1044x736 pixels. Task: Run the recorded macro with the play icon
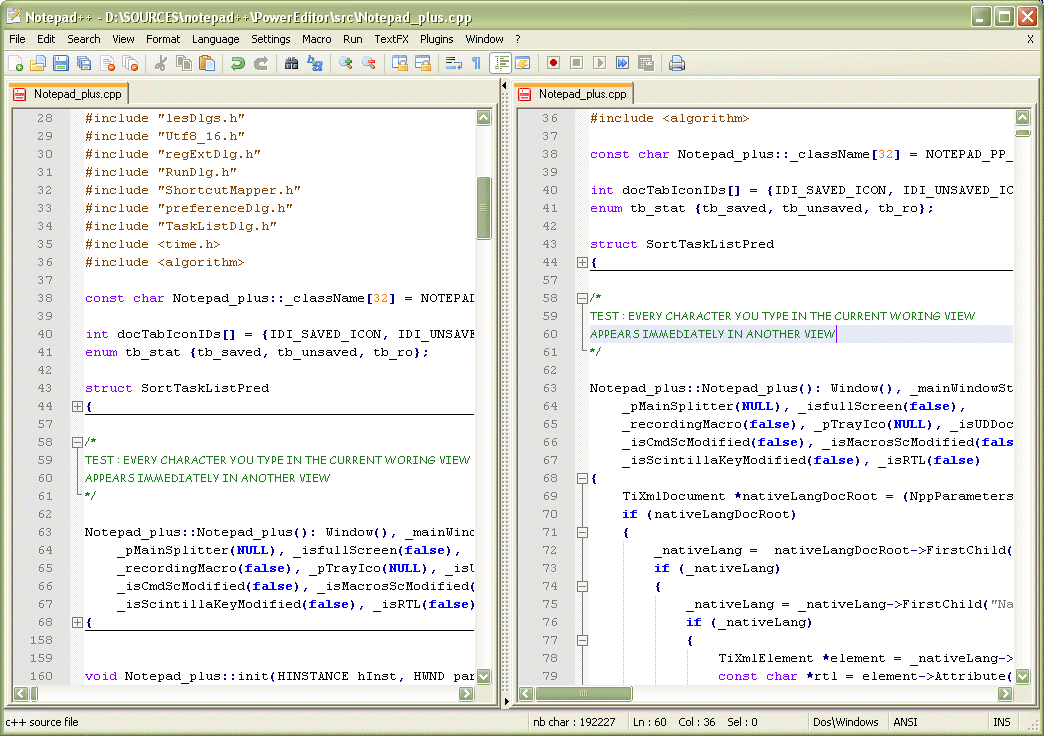600,62
